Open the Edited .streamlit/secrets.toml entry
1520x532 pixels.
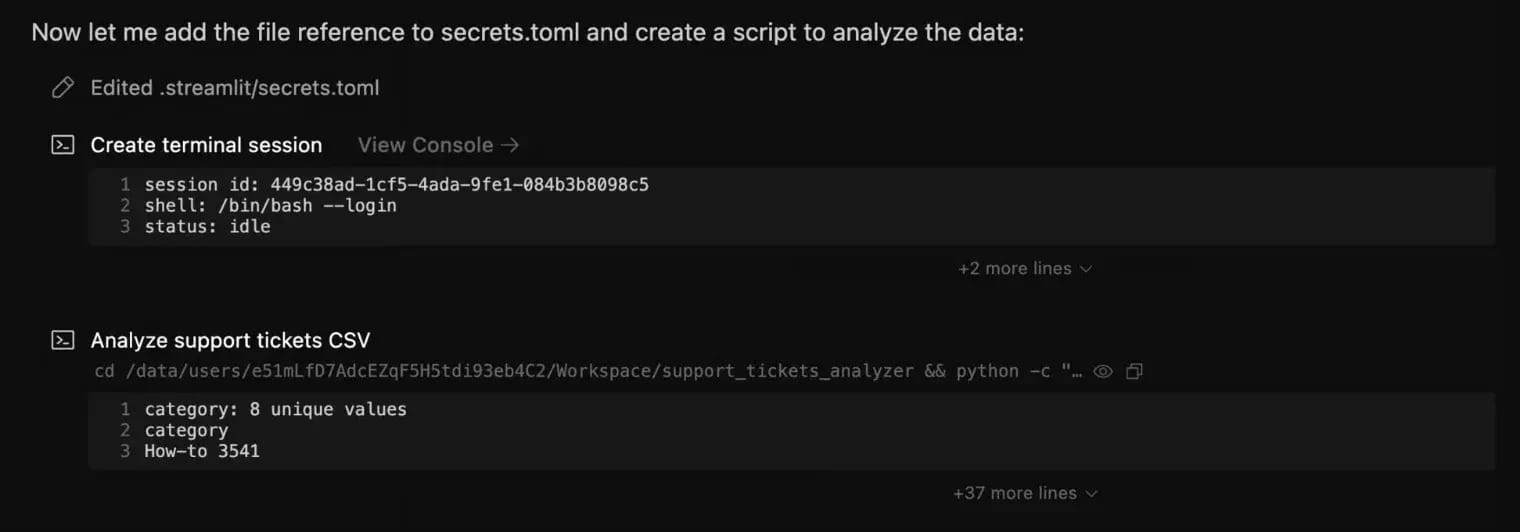click(x=235, y=88)
